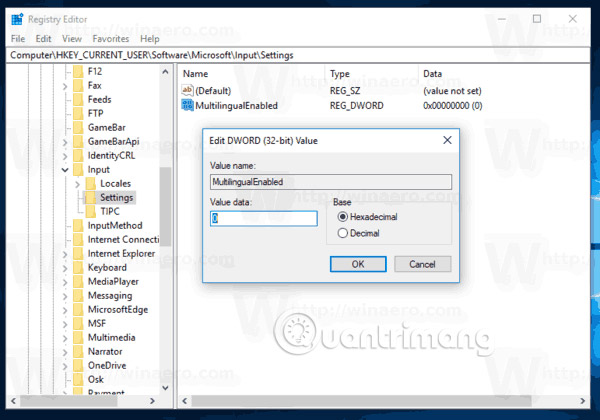
Task: Select the Osk folder icon
Action: pos(78,379)
